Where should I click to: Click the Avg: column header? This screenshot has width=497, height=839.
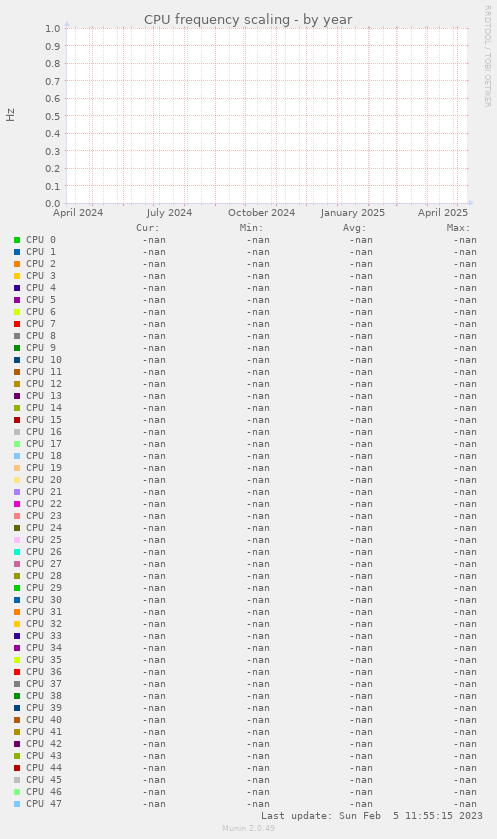click(355, 228)
